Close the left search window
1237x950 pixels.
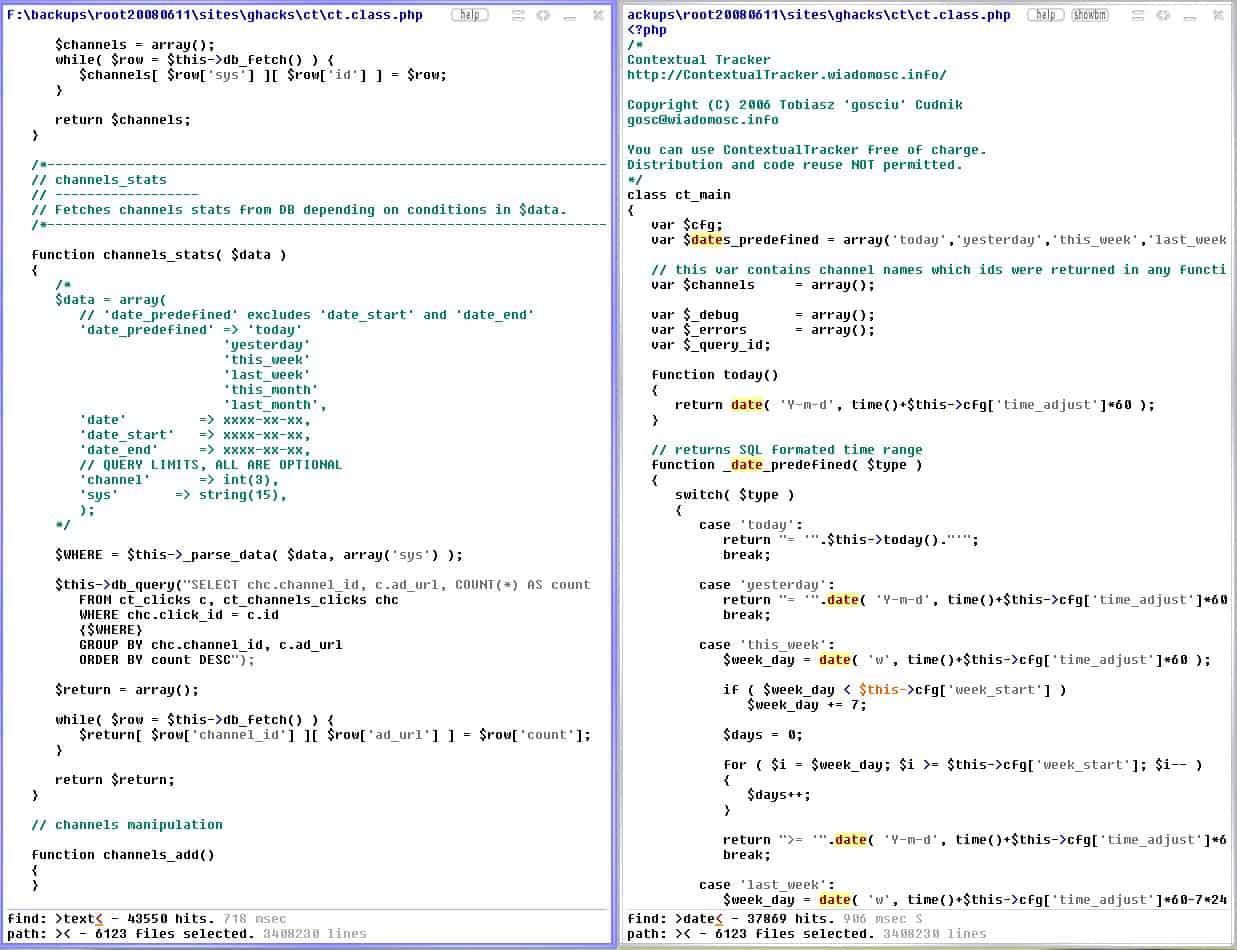tap(597, 15)
